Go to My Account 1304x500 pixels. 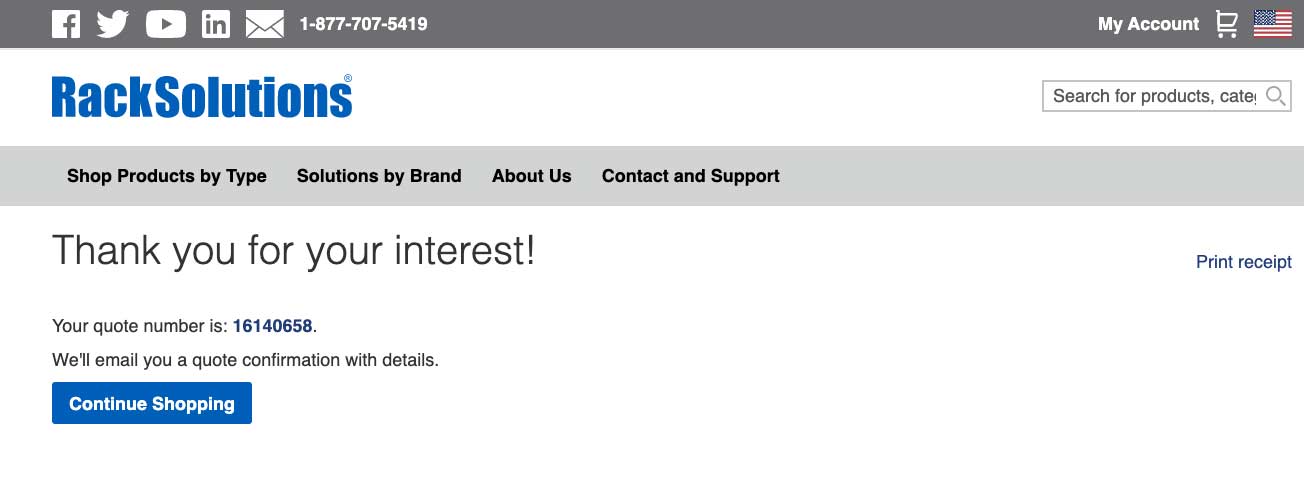tap(1148, 24)
